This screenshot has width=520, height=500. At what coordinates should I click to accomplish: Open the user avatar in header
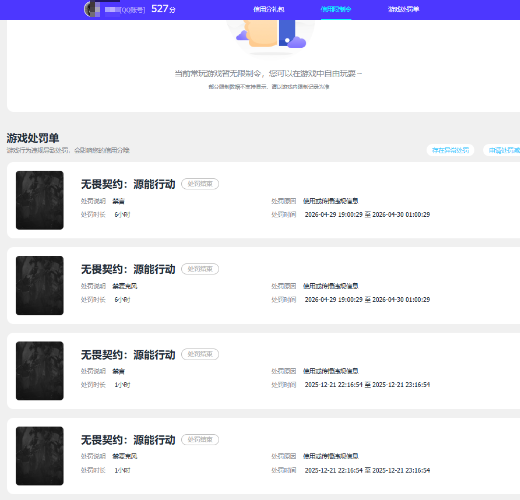point(92,9)
